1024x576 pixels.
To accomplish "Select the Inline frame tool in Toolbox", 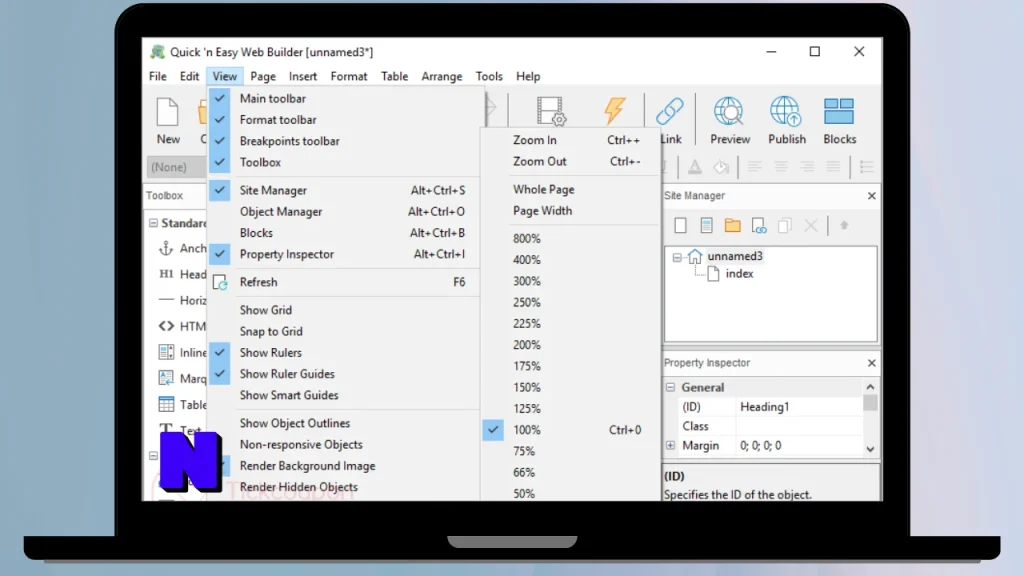I will point(182,352).
